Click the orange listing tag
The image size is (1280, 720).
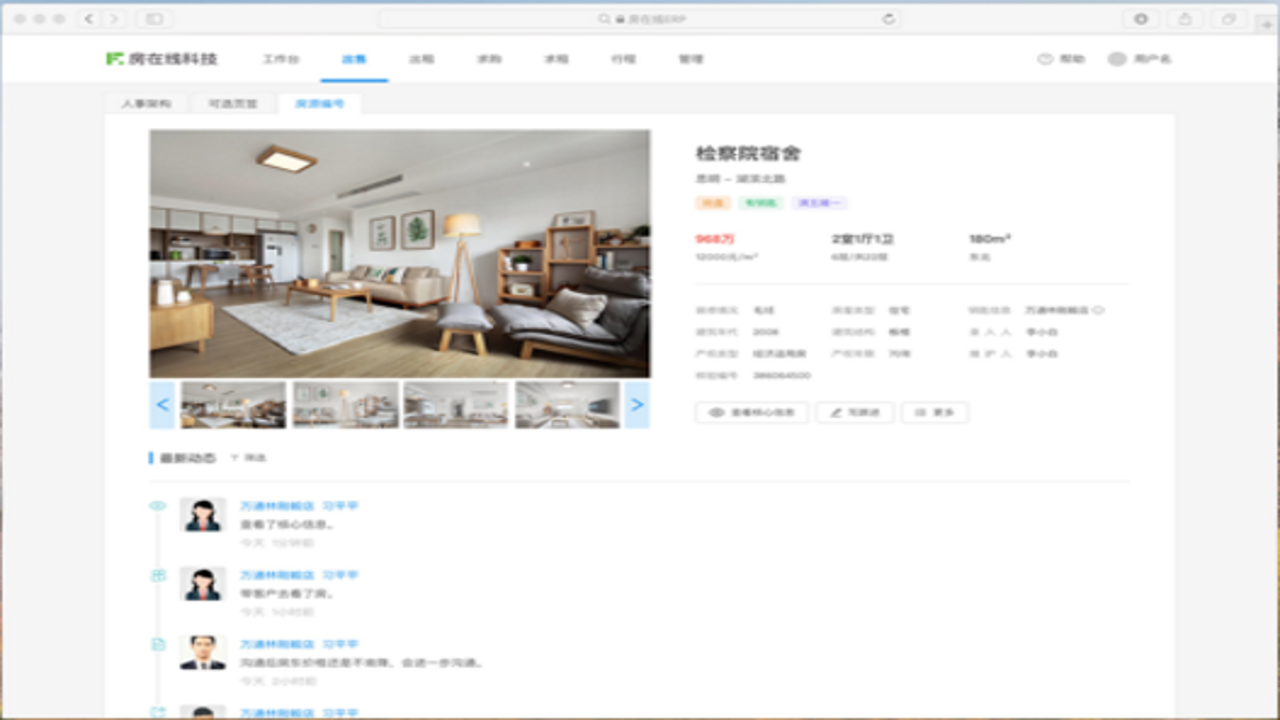point(712,203)
